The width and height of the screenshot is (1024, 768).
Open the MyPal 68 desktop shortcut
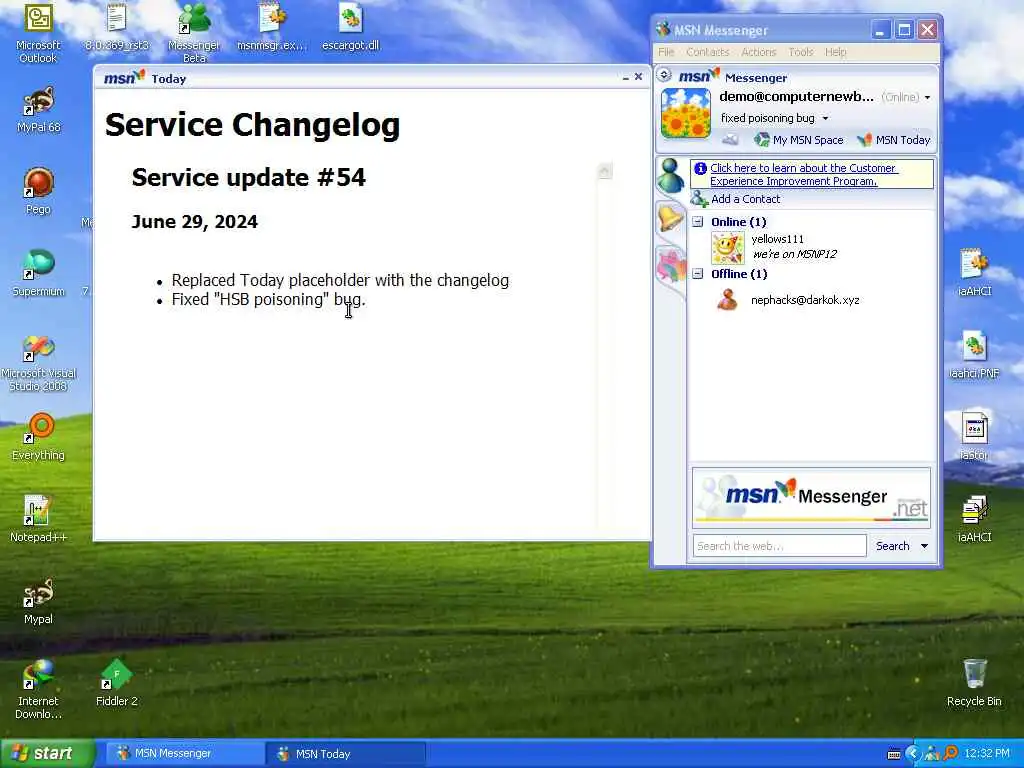tap(39, 110)
